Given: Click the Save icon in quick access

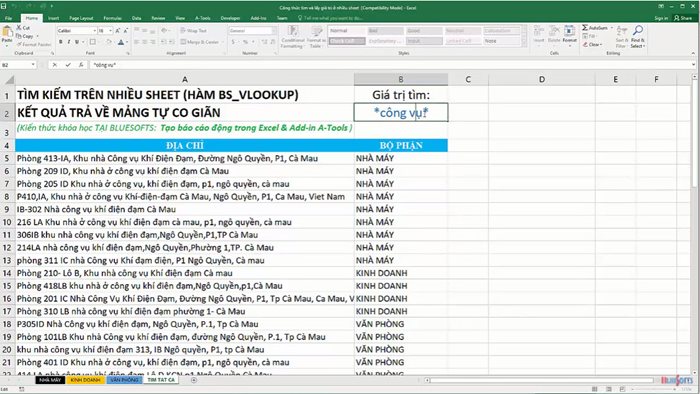Looking at the screenshot, I should 4,6.
